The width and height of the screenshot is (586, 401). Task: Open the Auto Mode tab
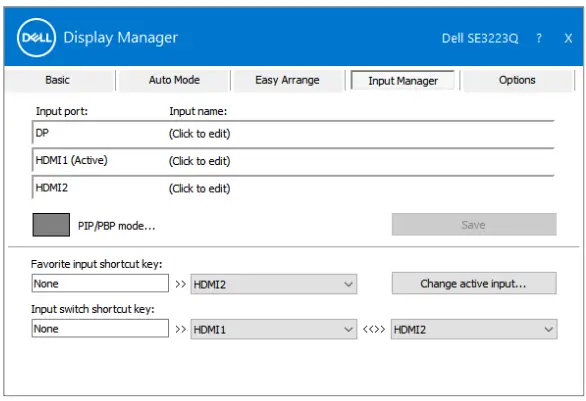point(174,80)
